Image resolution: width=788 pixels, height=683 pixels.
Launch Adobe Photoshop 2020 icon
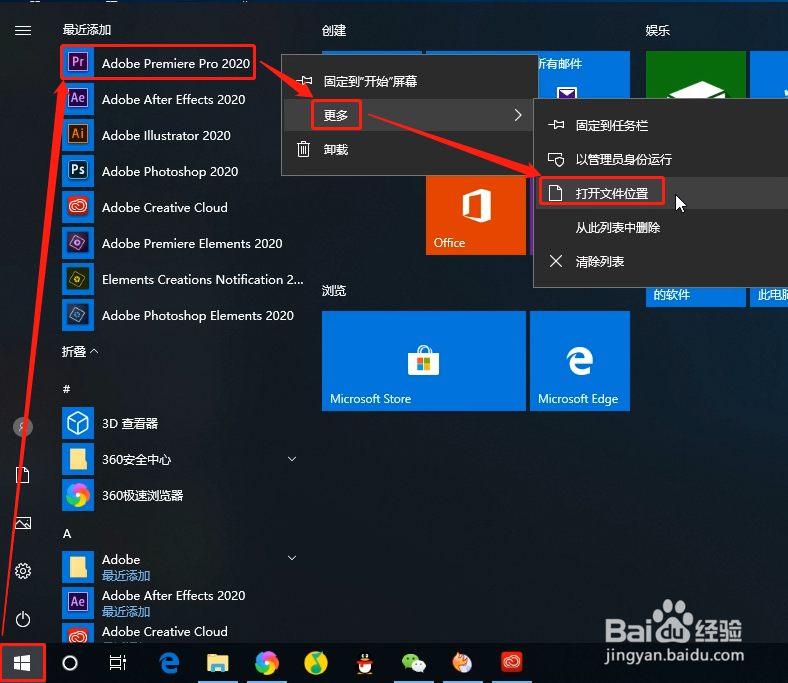78,171
